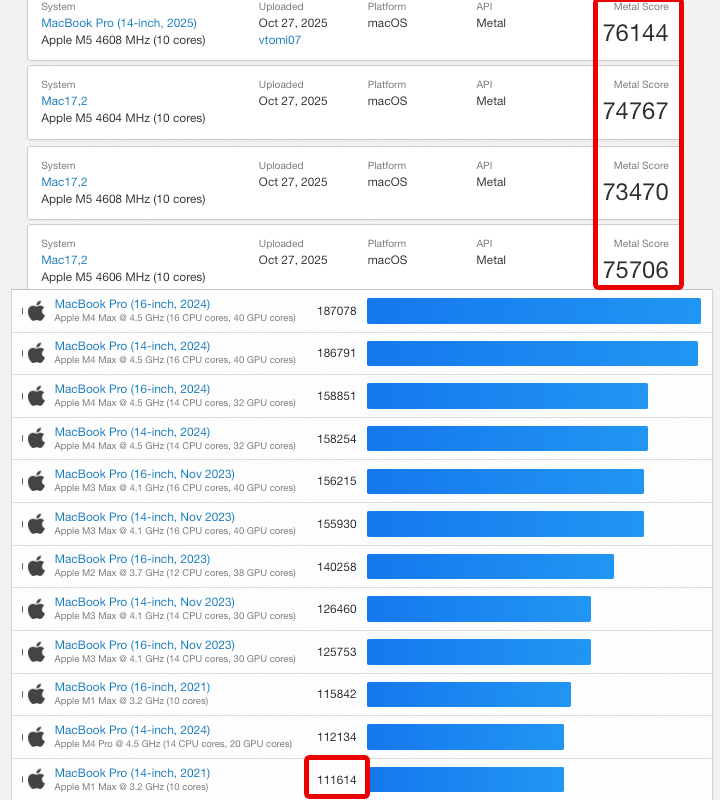The width and height of the screenshot is (720, 800).
Task: Open the MacBook Pro link scoring 125753
Action: [144, 645]
